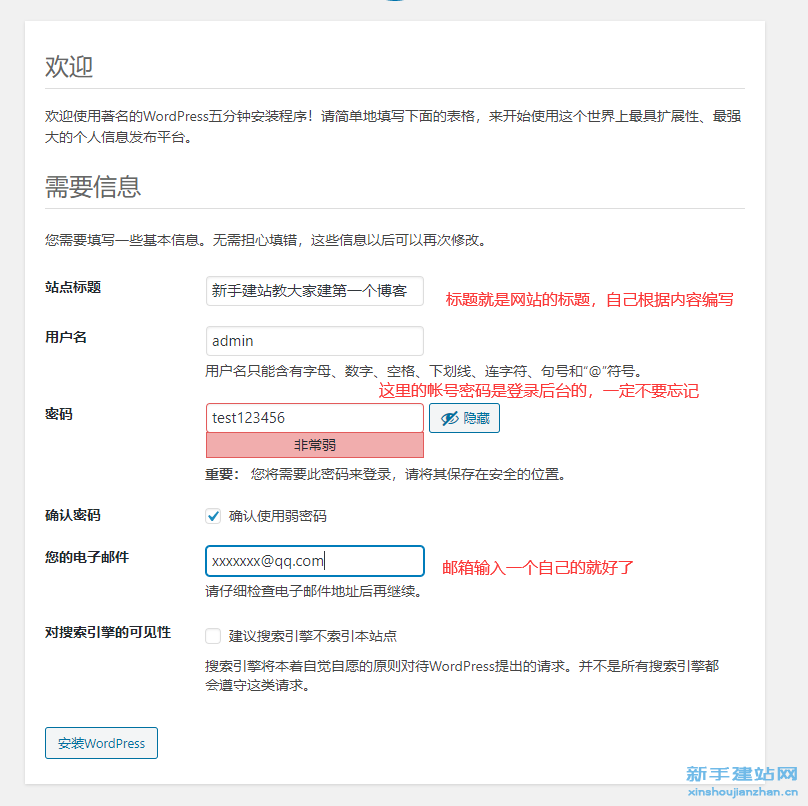The width and height of the screenshot is (808, 806).
Task: Click the 非常弱 password strength indicator
Action: pyautogui.click(x=314, y=445)
